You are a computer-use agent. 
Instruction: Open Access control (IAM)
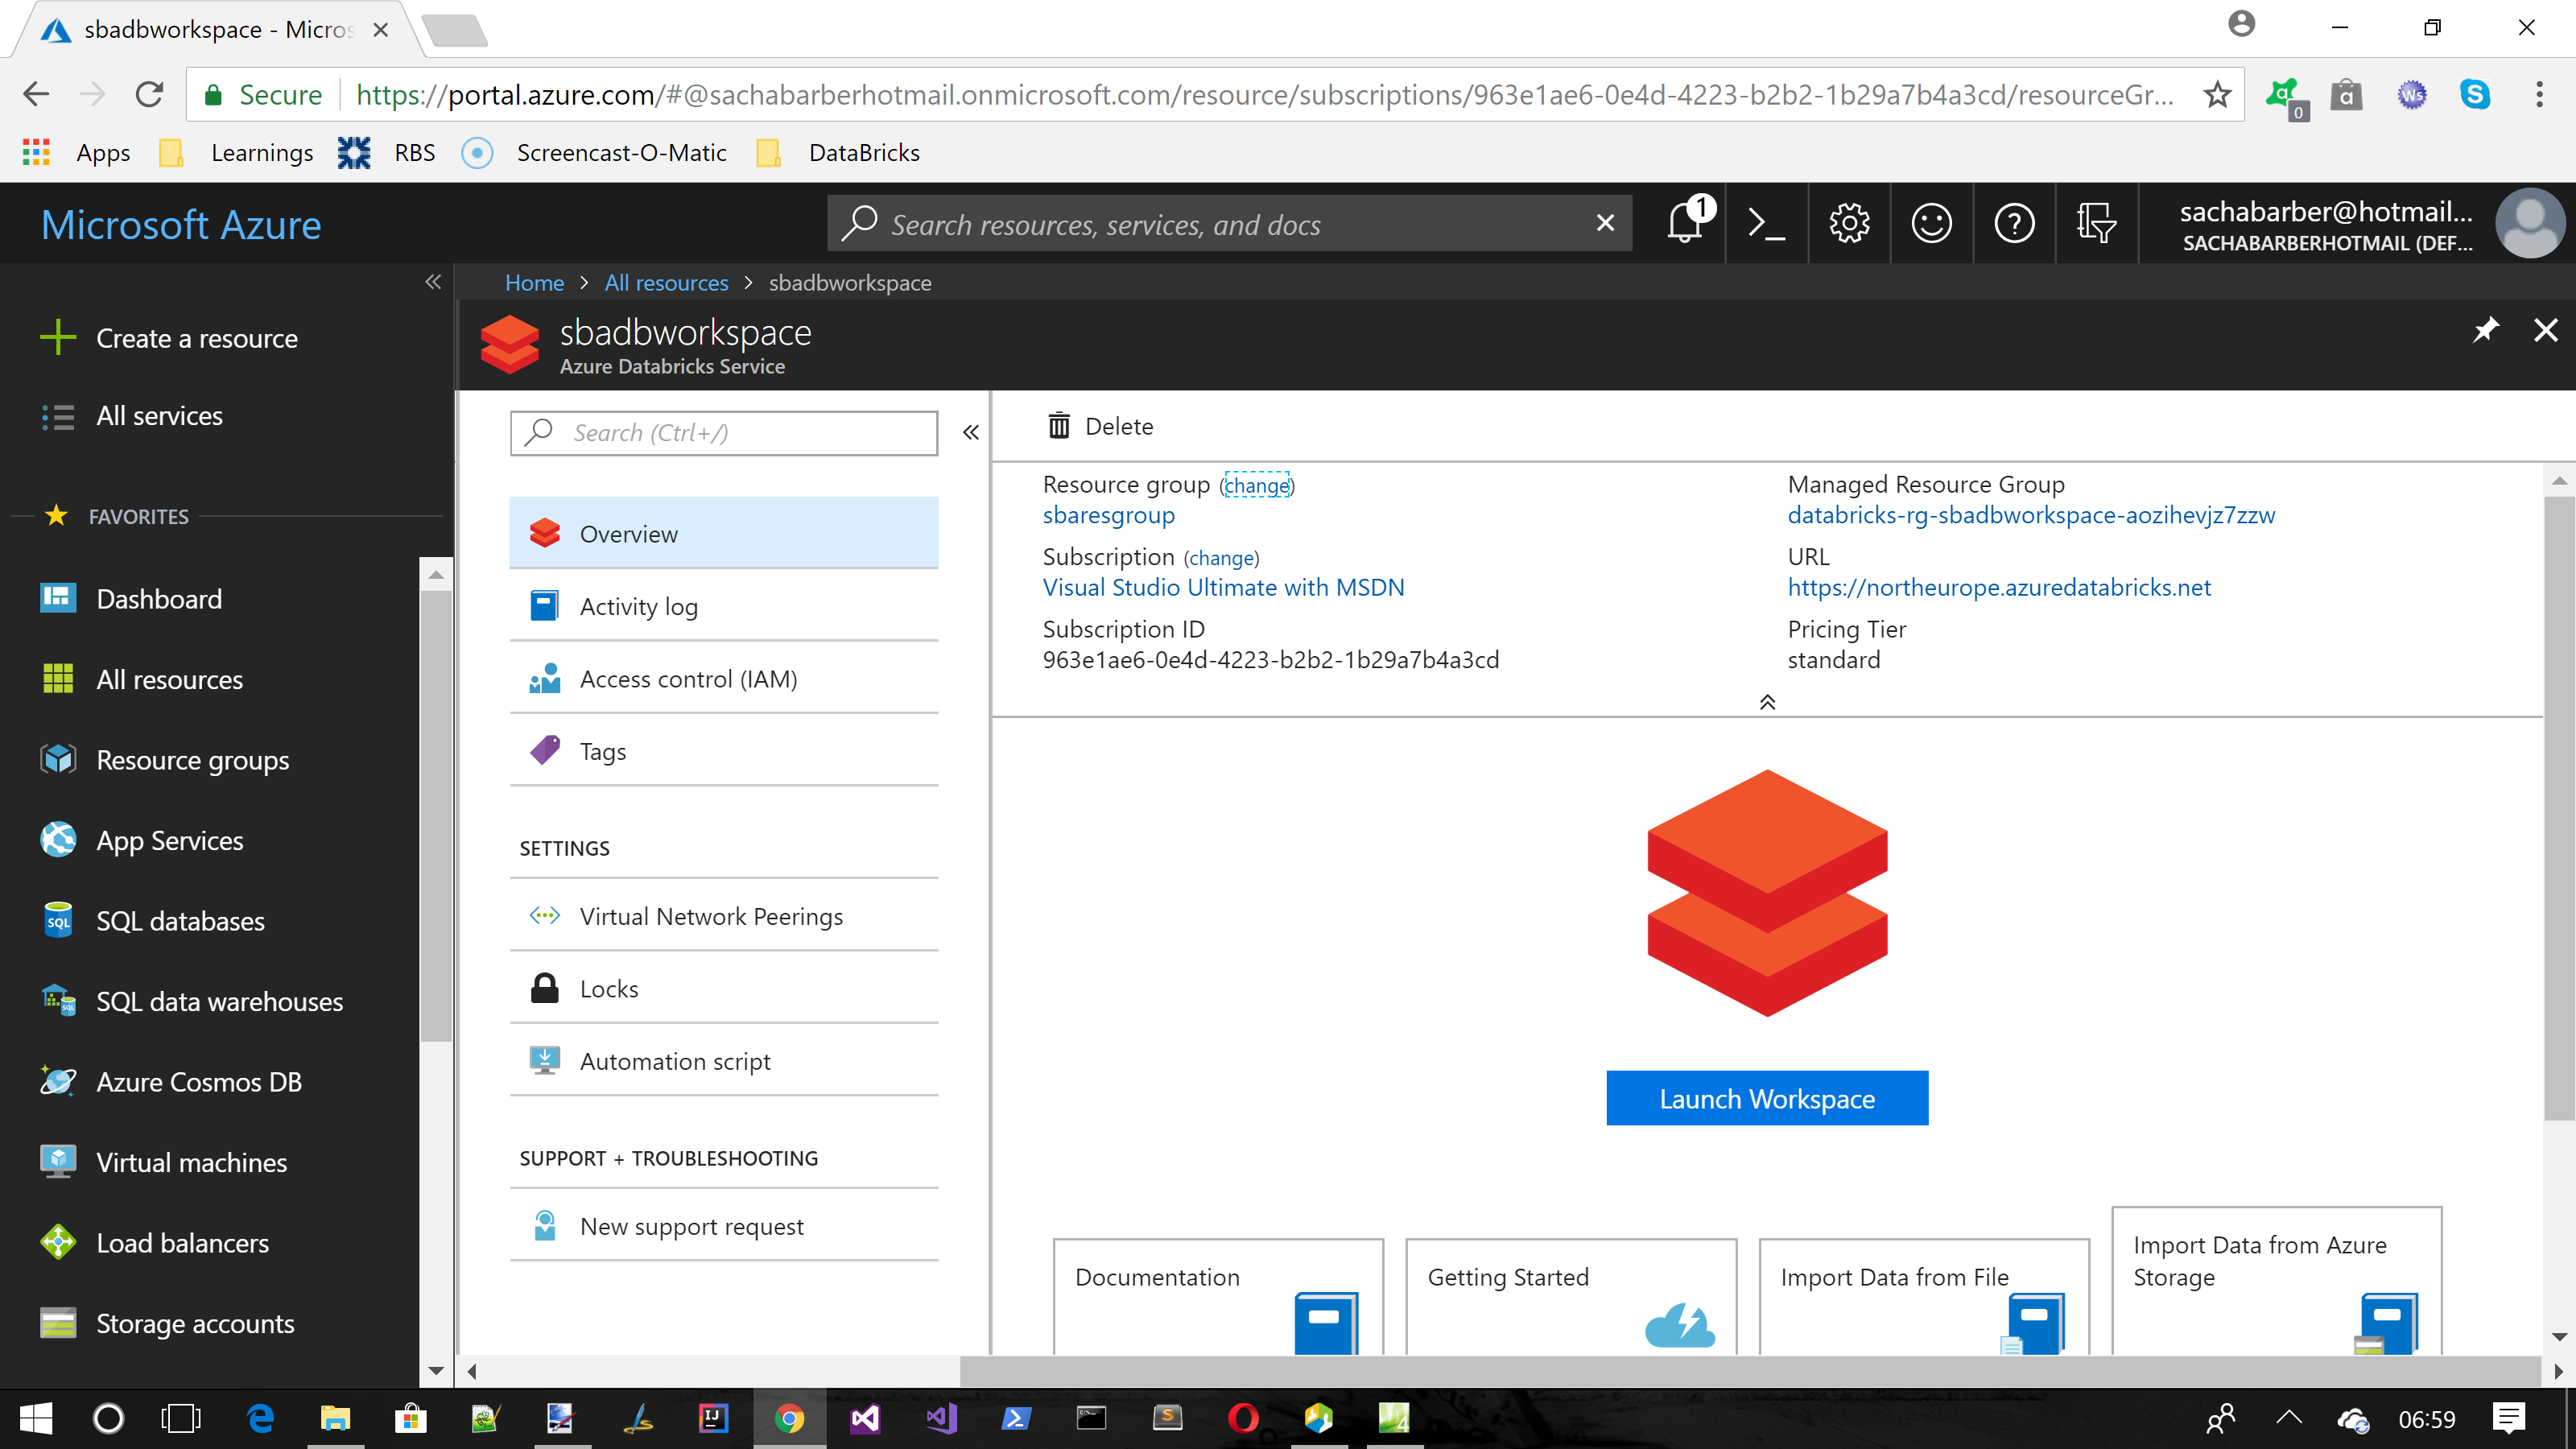(724, 679)
